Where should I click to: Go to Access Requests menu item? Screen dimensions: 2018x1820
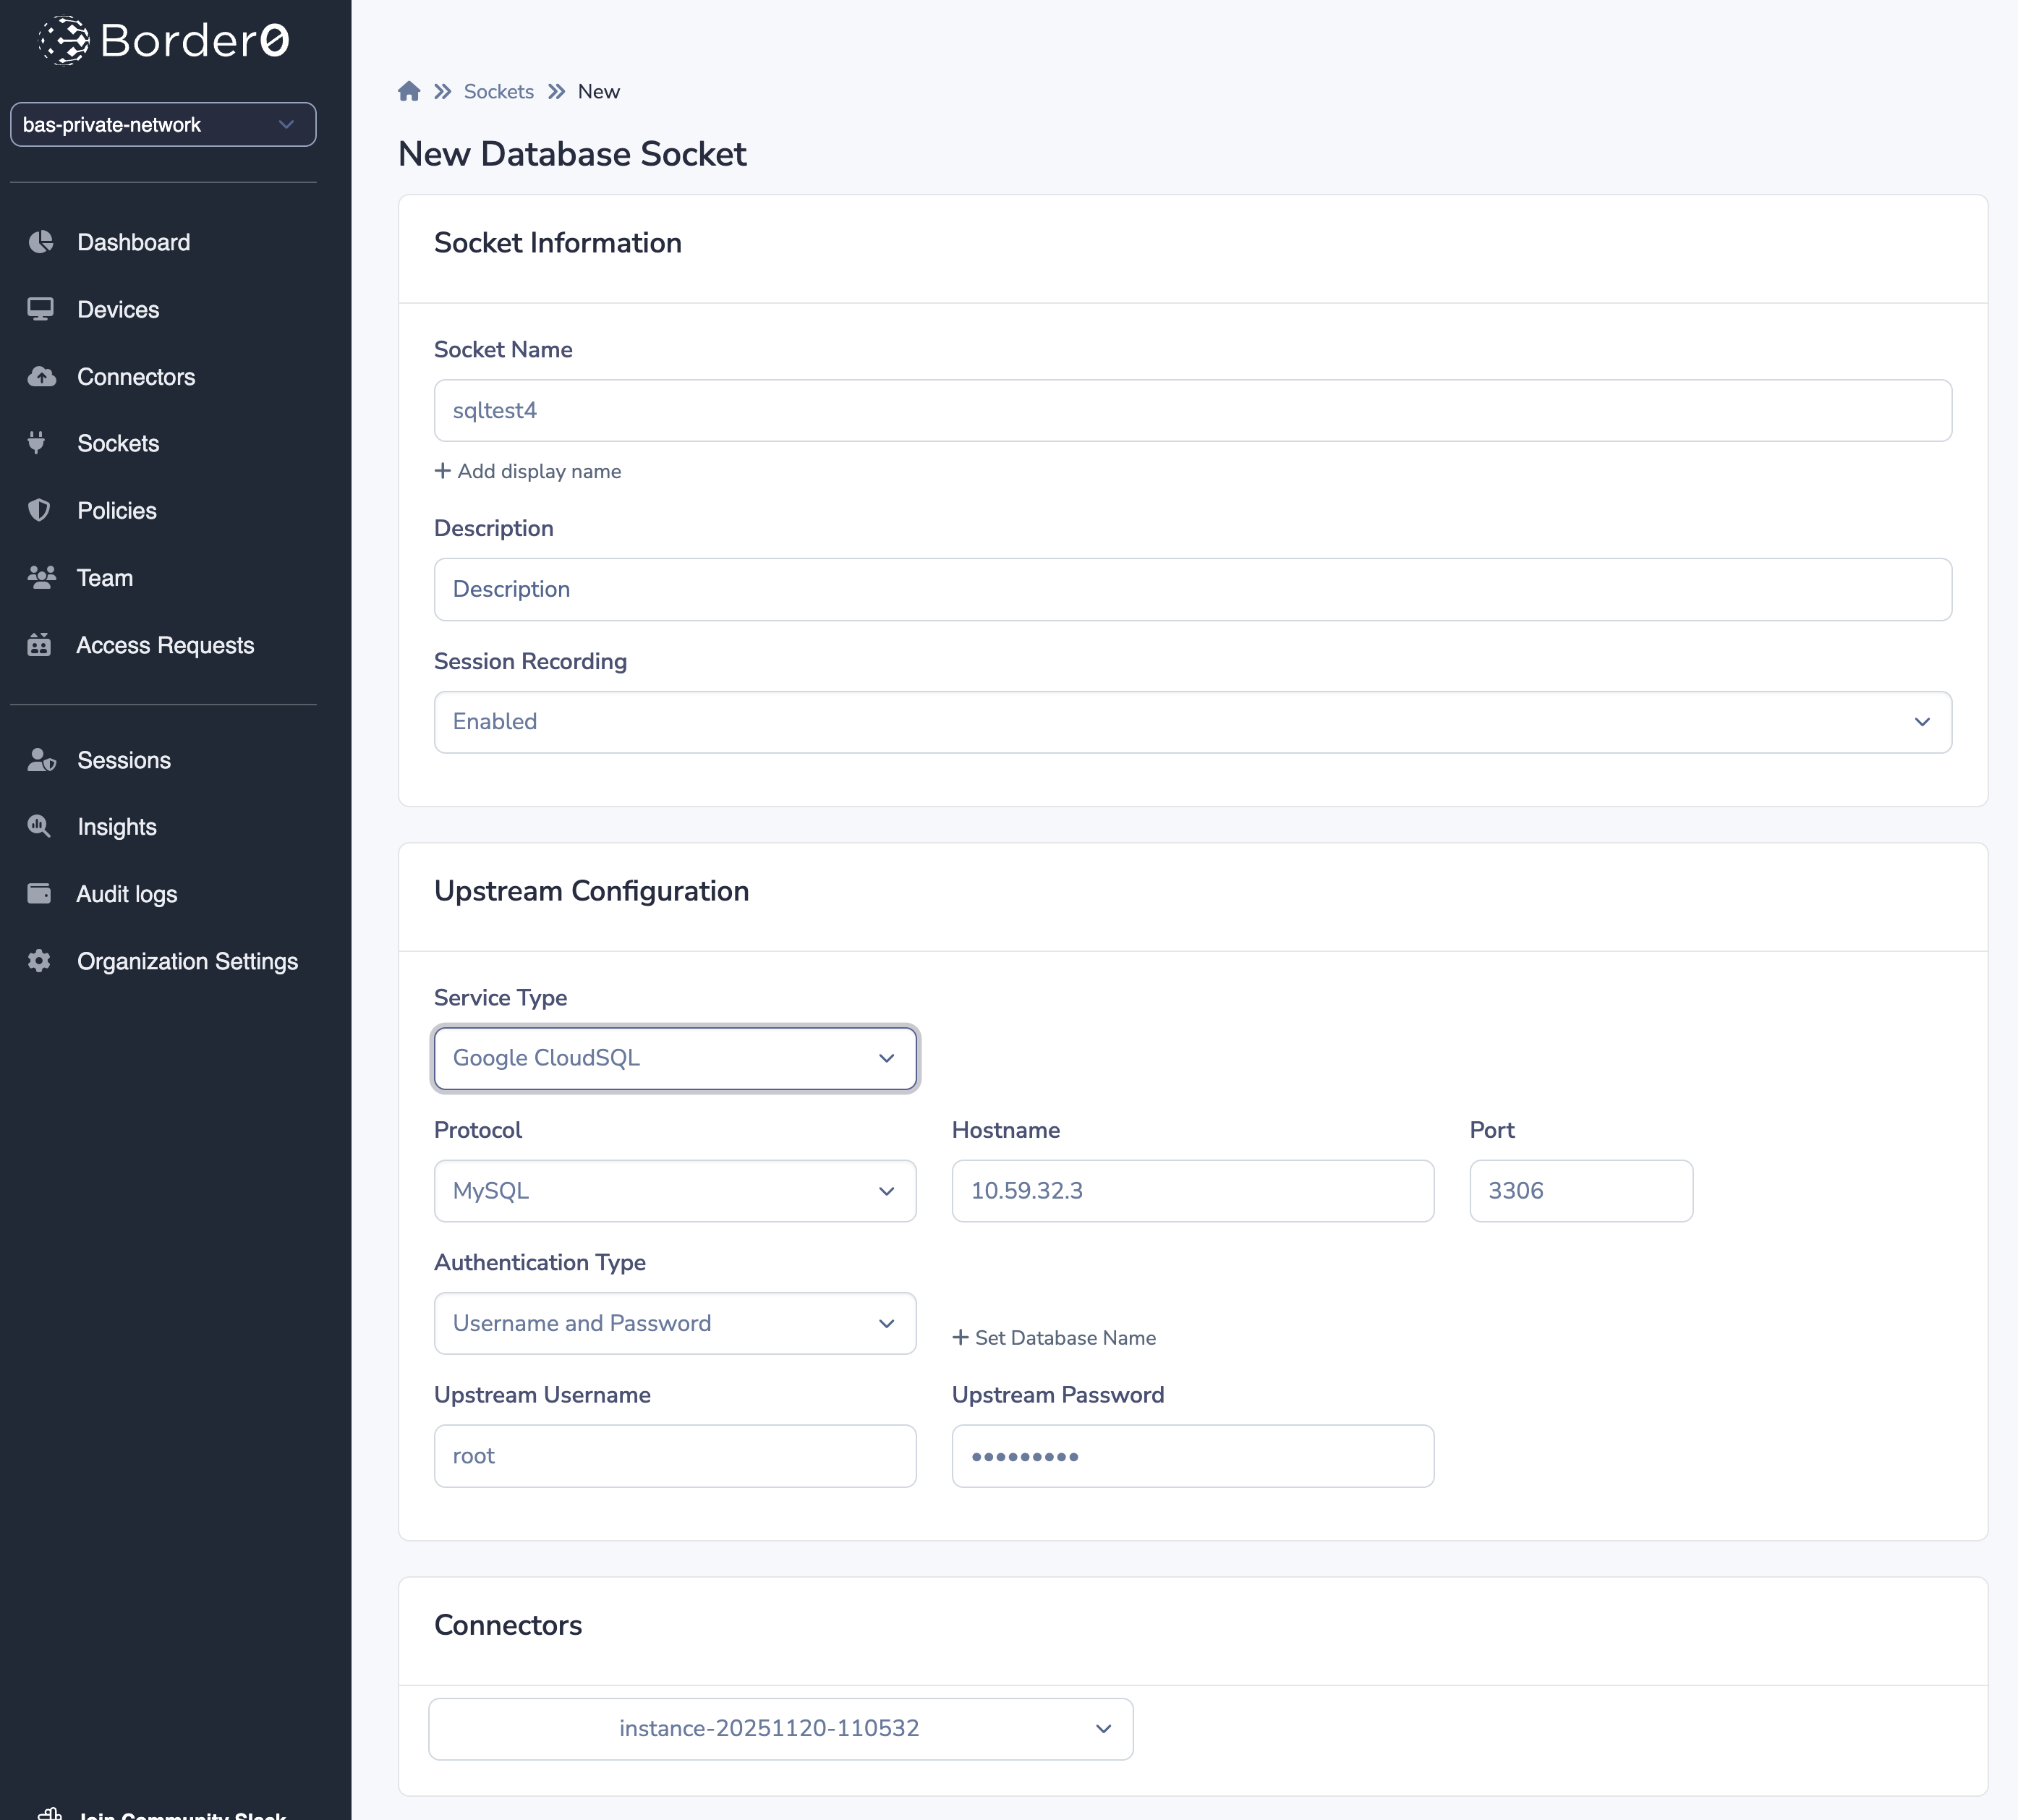[x=165, y=645]
